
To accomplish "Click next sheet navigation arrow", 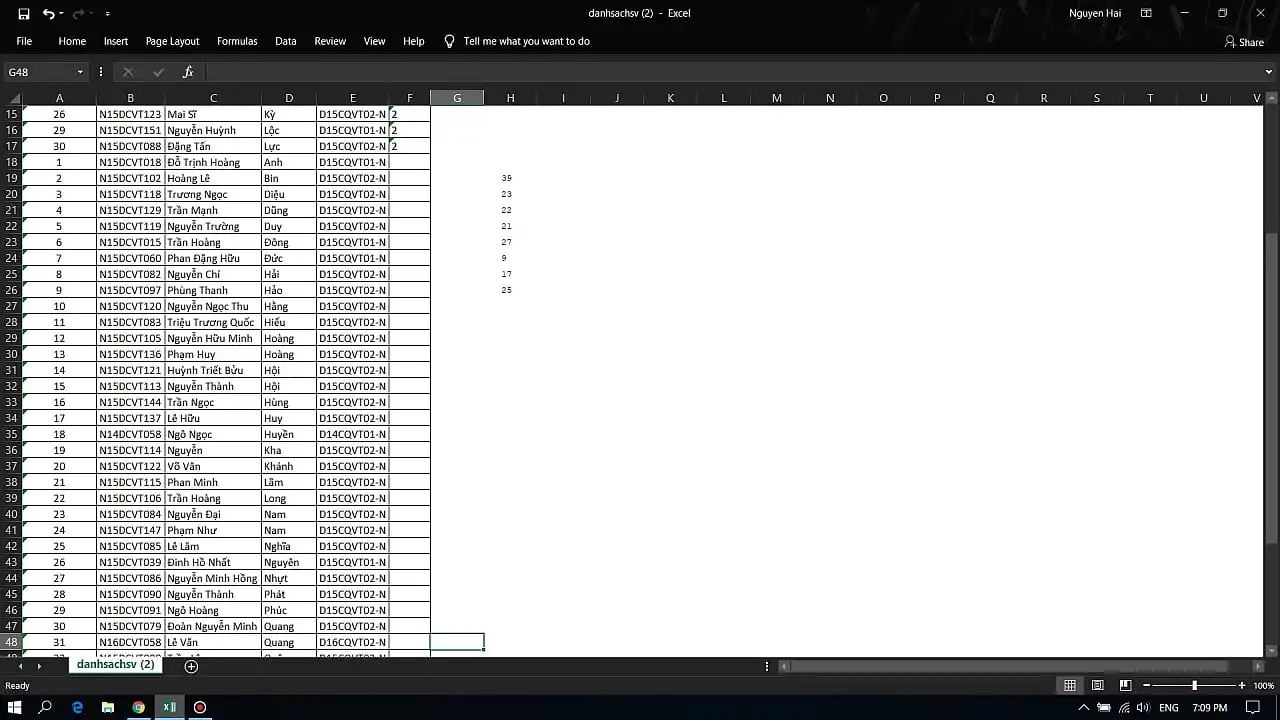I will 40,666.
